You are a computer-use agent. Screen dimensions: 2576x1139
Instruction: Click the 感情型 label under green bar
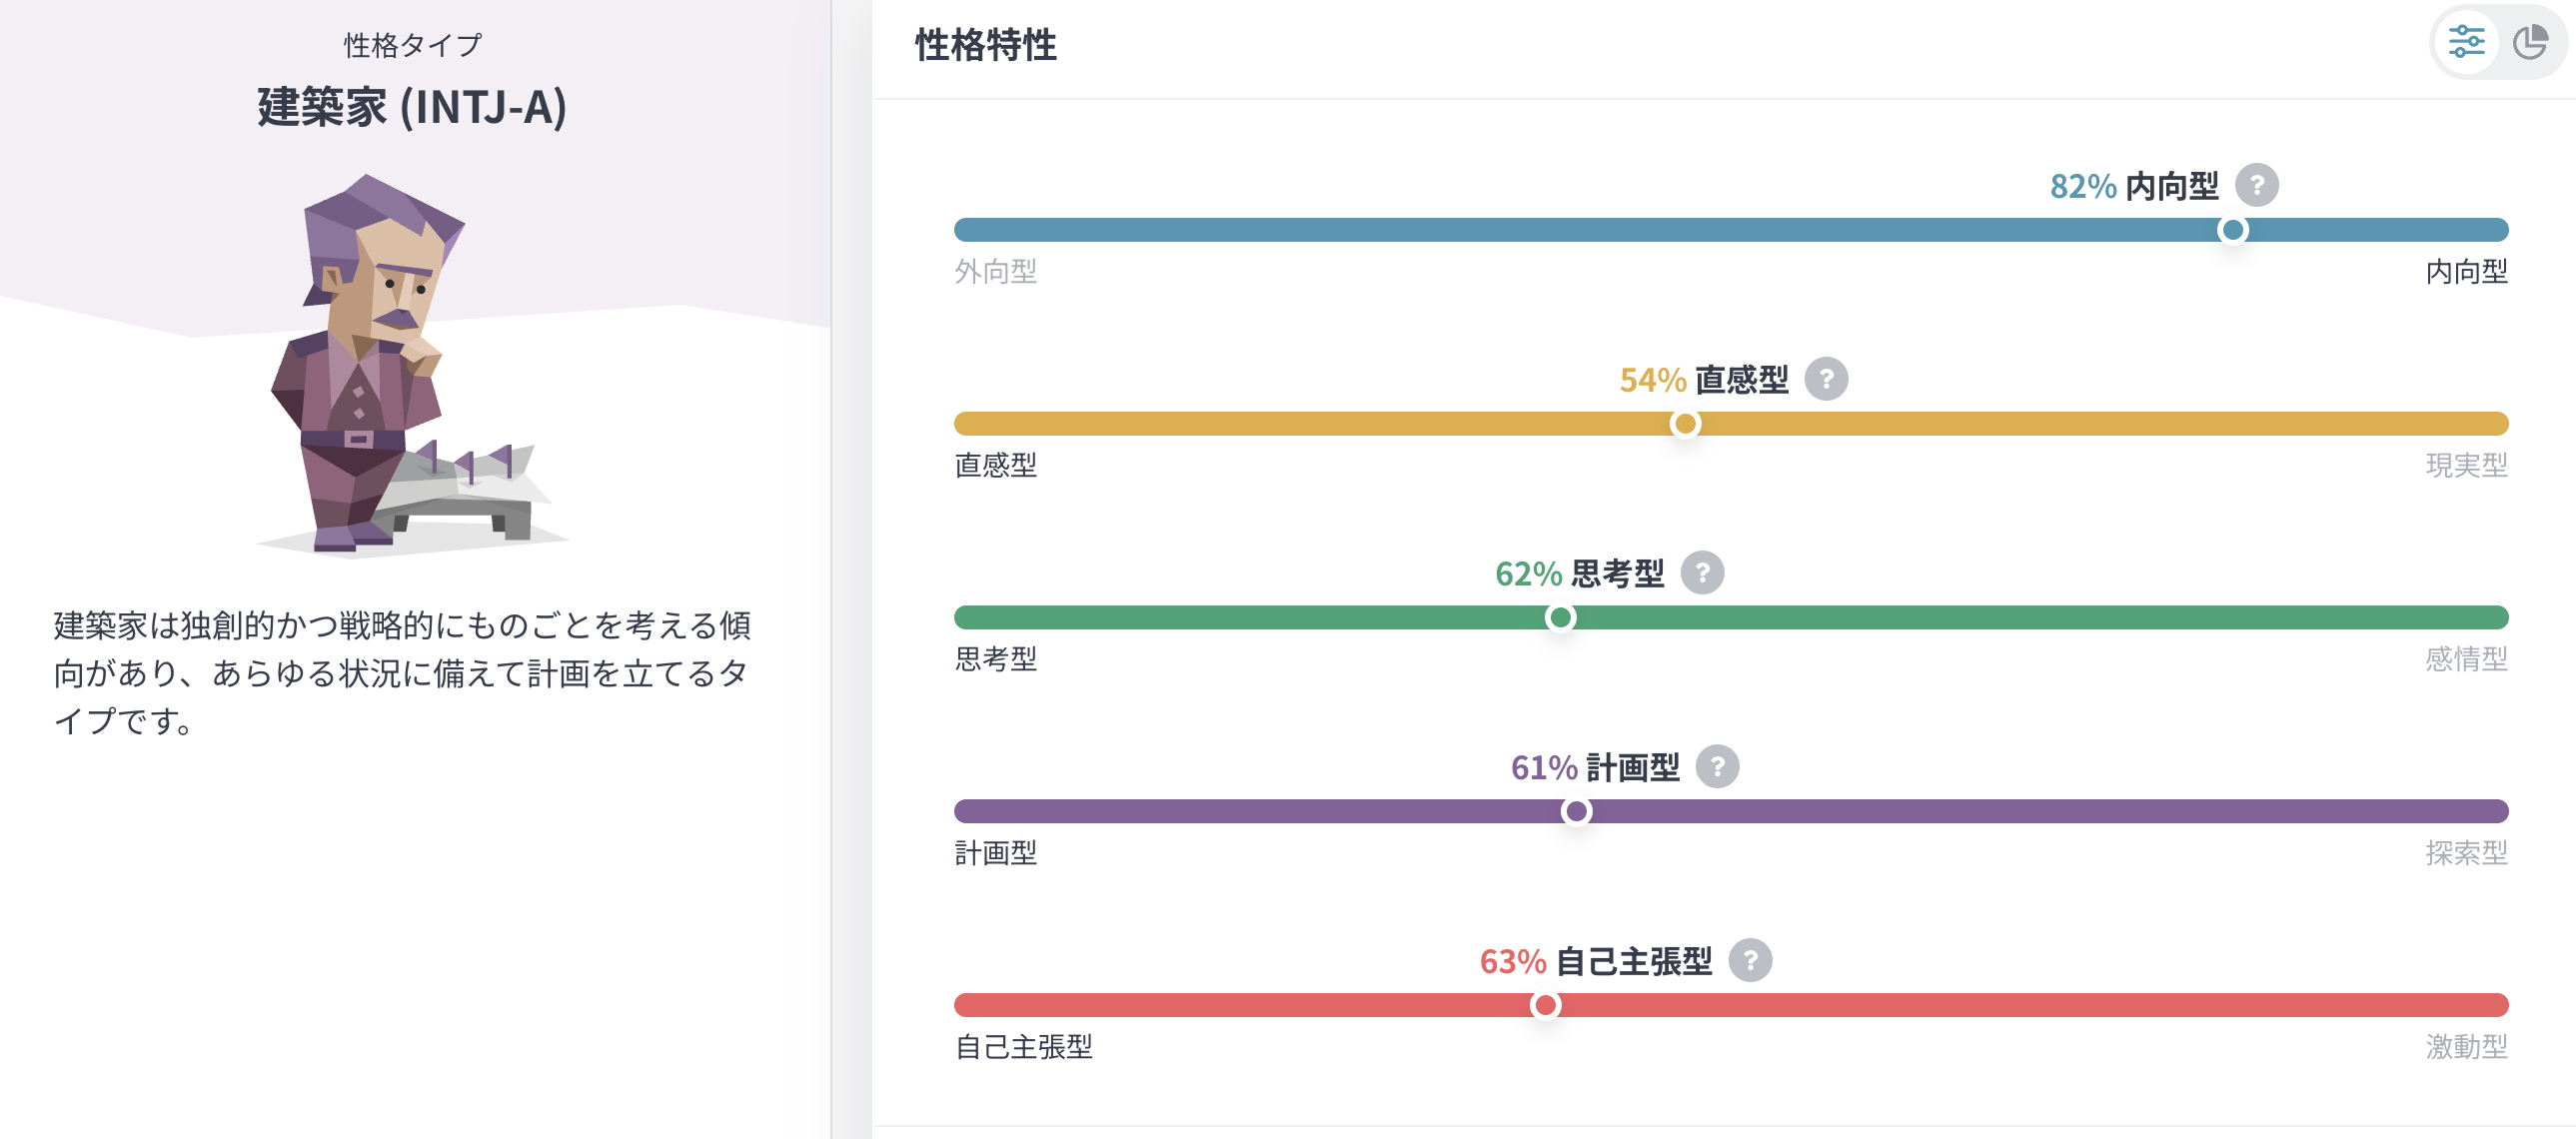click(x=2466, y=659)
